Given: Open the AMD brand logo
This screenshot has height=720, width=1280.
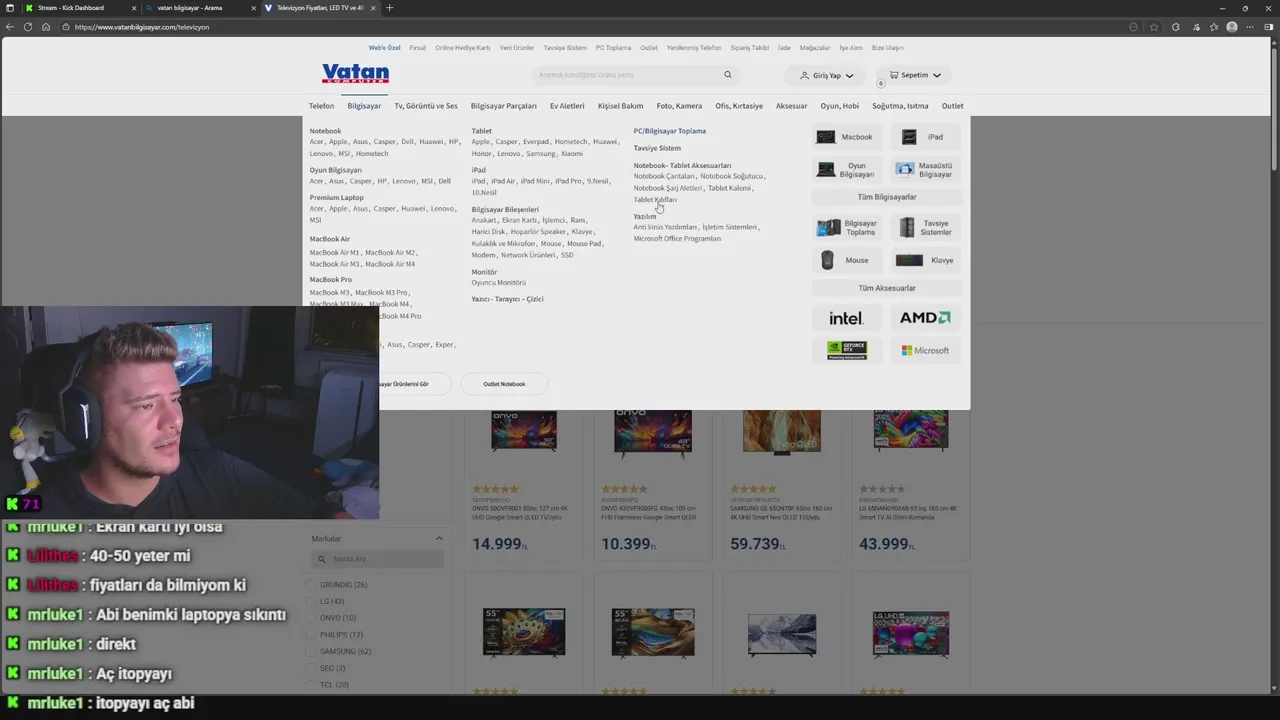Looking at the screenshot, I should point(925,318).
